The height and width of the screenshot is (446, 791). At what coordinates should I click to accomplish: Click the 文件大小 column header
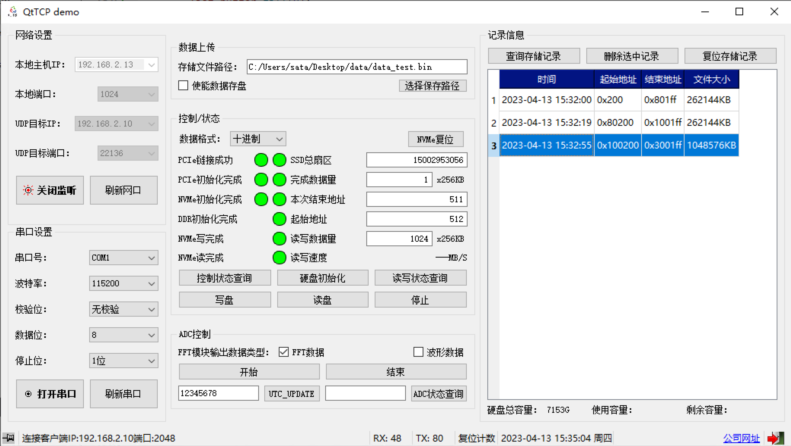click(711, 79)
